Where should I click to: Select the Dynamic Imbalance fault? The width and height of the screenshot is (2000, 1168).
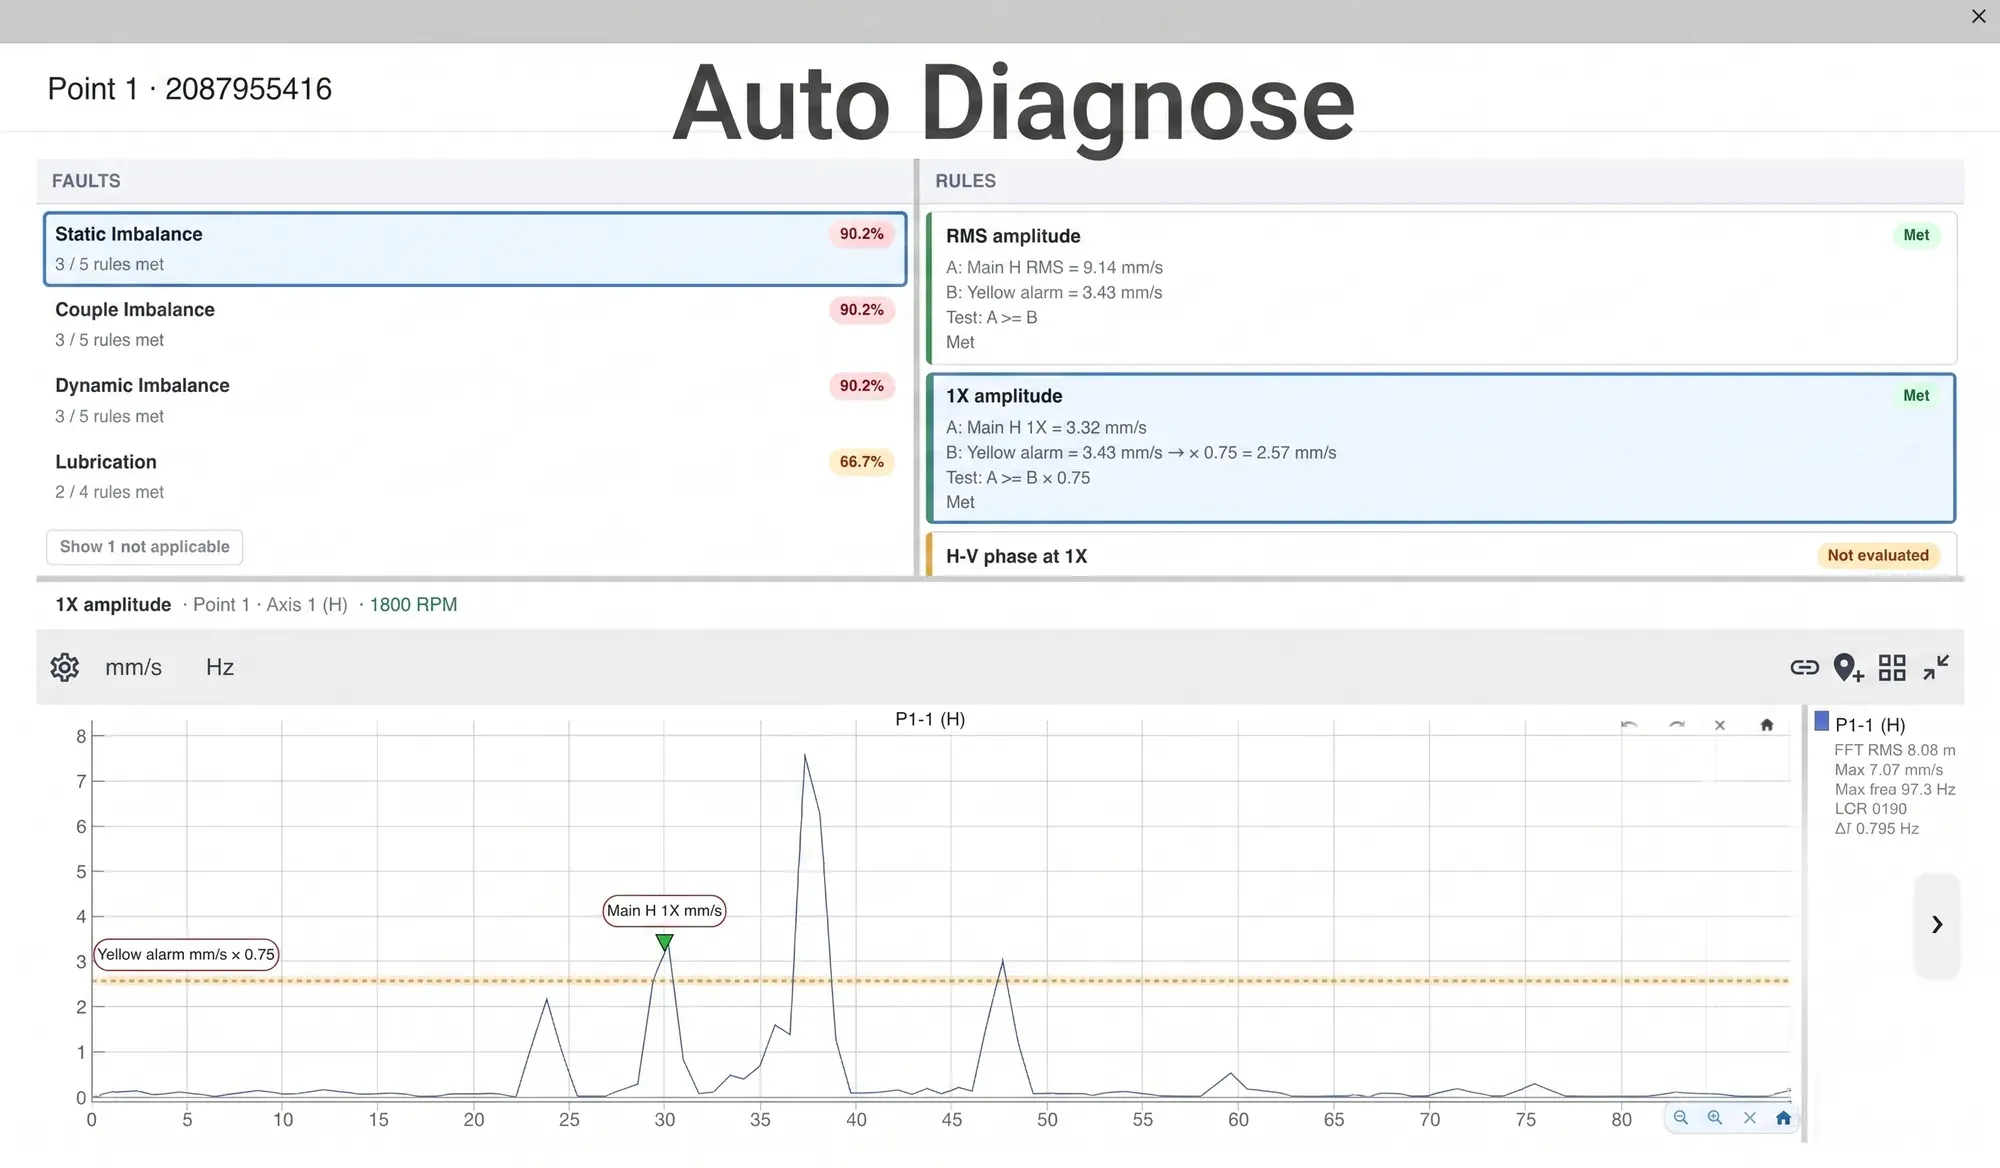[x=475, y=400]
